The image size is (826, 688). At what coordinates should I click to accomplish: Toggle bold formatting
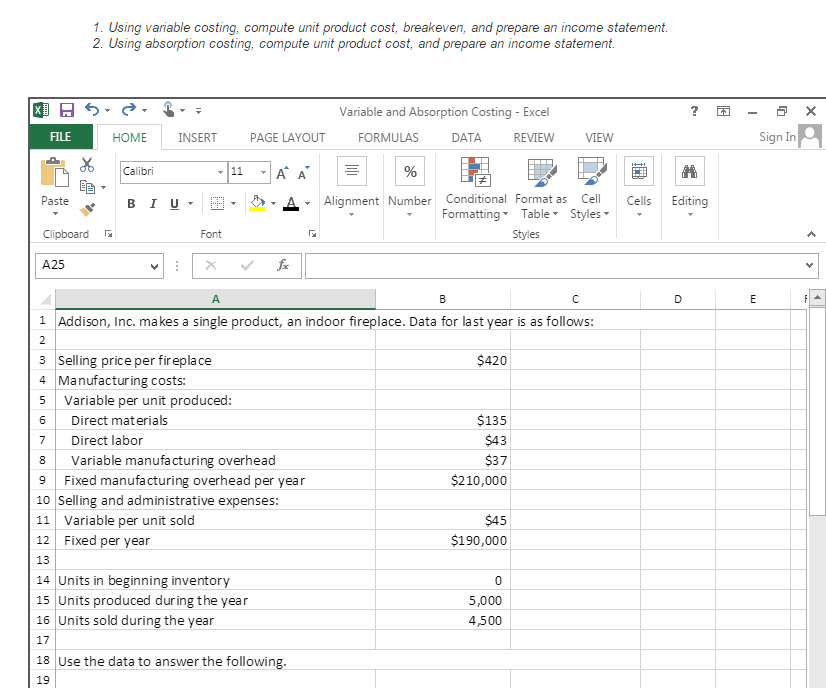pos(130,203)
